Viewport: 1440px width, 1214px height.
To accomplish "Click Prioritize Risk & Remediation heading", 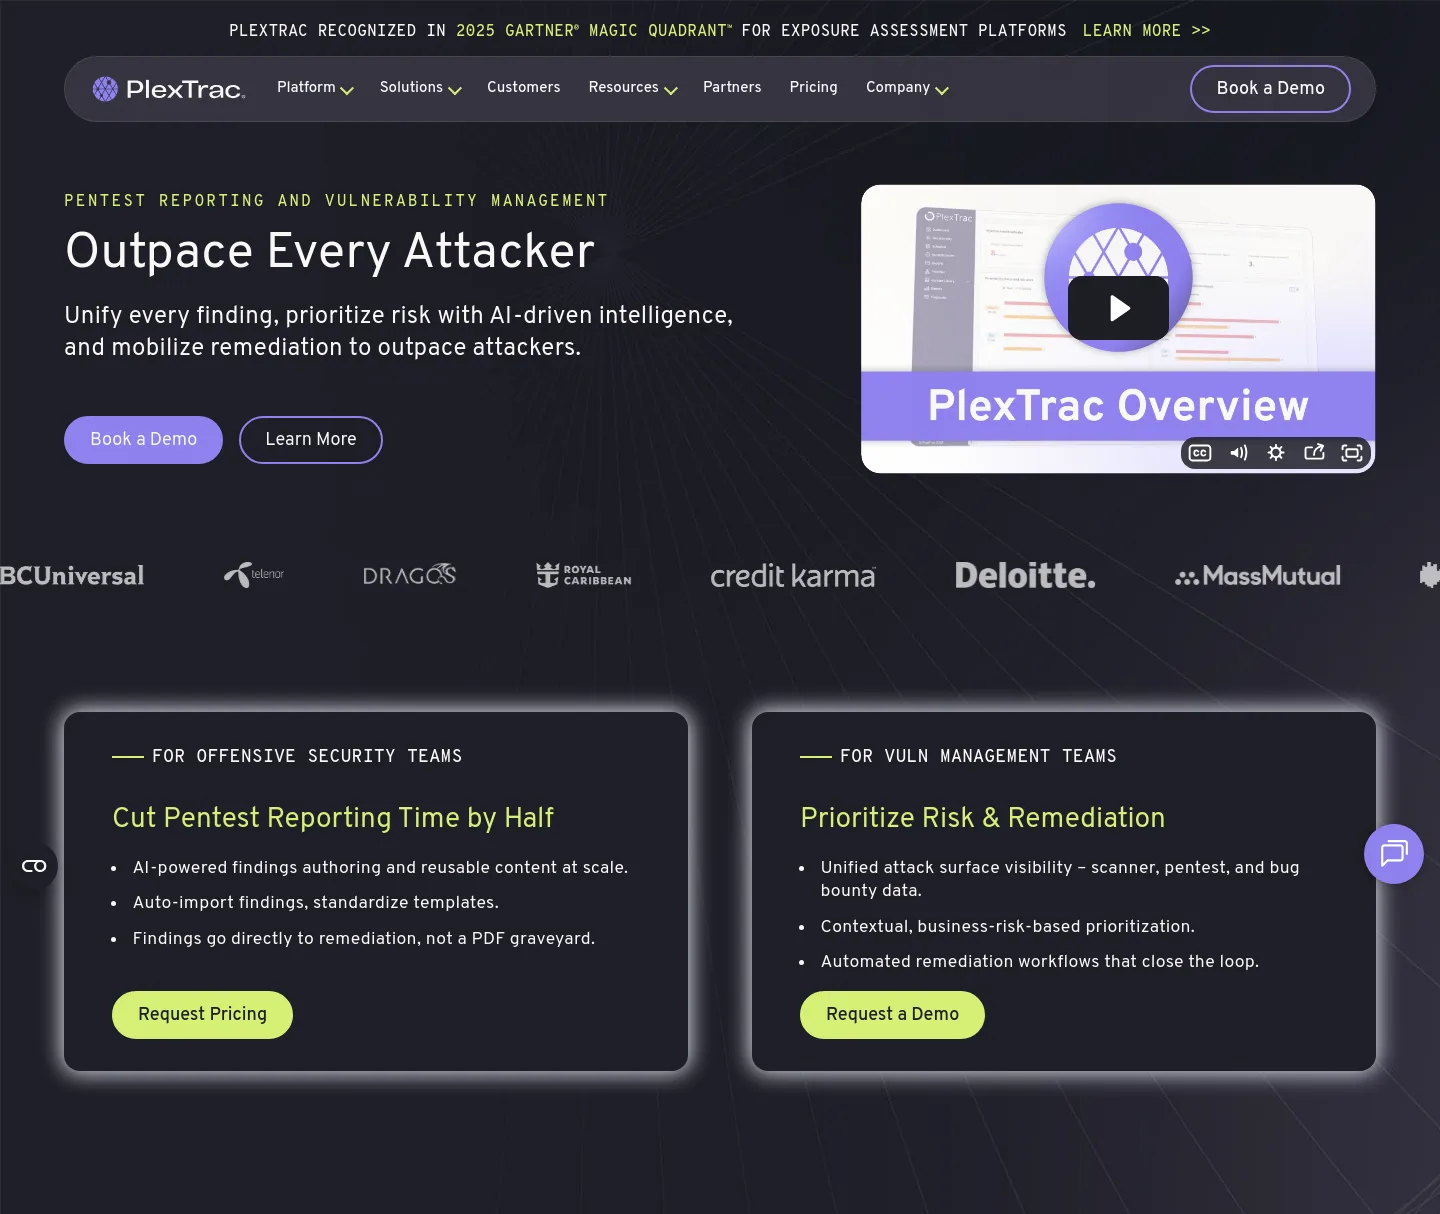I will click(983, 818).
